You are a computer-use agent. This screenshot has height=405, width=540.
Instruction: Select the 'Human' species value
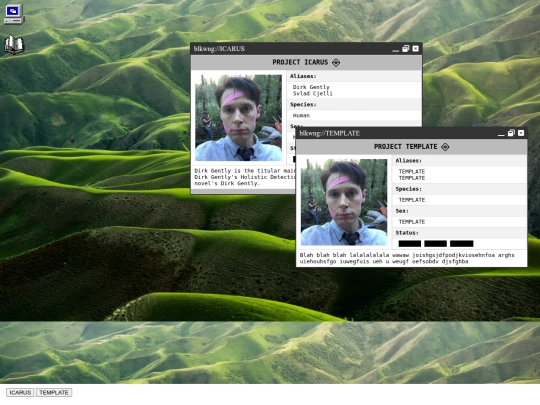pyautogui.click(x=301, y=115)
